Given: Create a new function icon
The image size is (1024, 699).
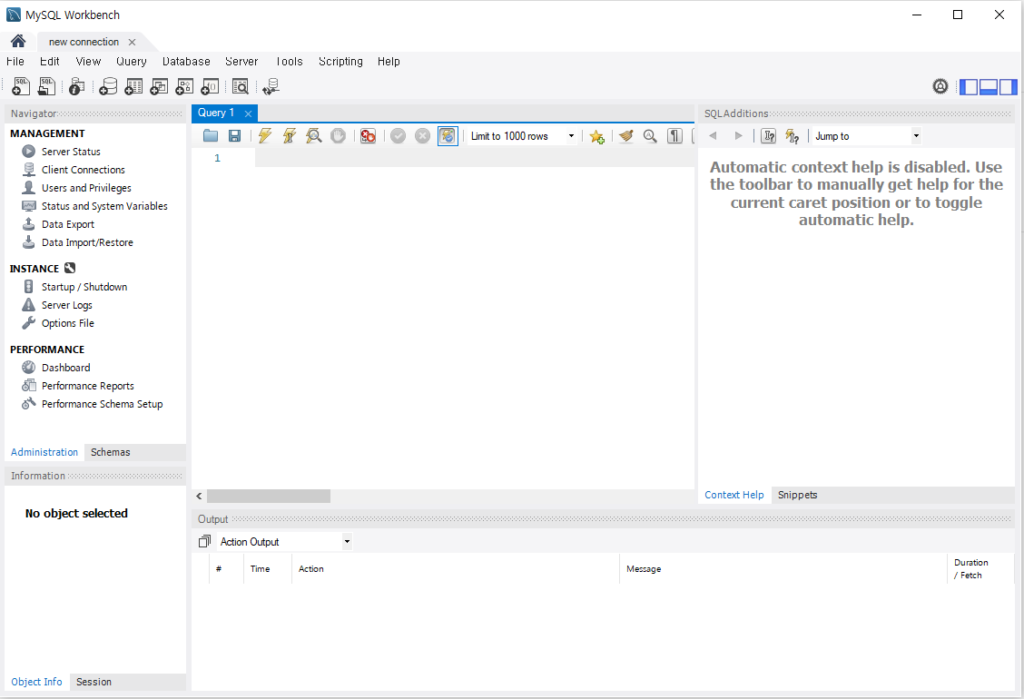Looking at the screenshot, I should point(210,86).
